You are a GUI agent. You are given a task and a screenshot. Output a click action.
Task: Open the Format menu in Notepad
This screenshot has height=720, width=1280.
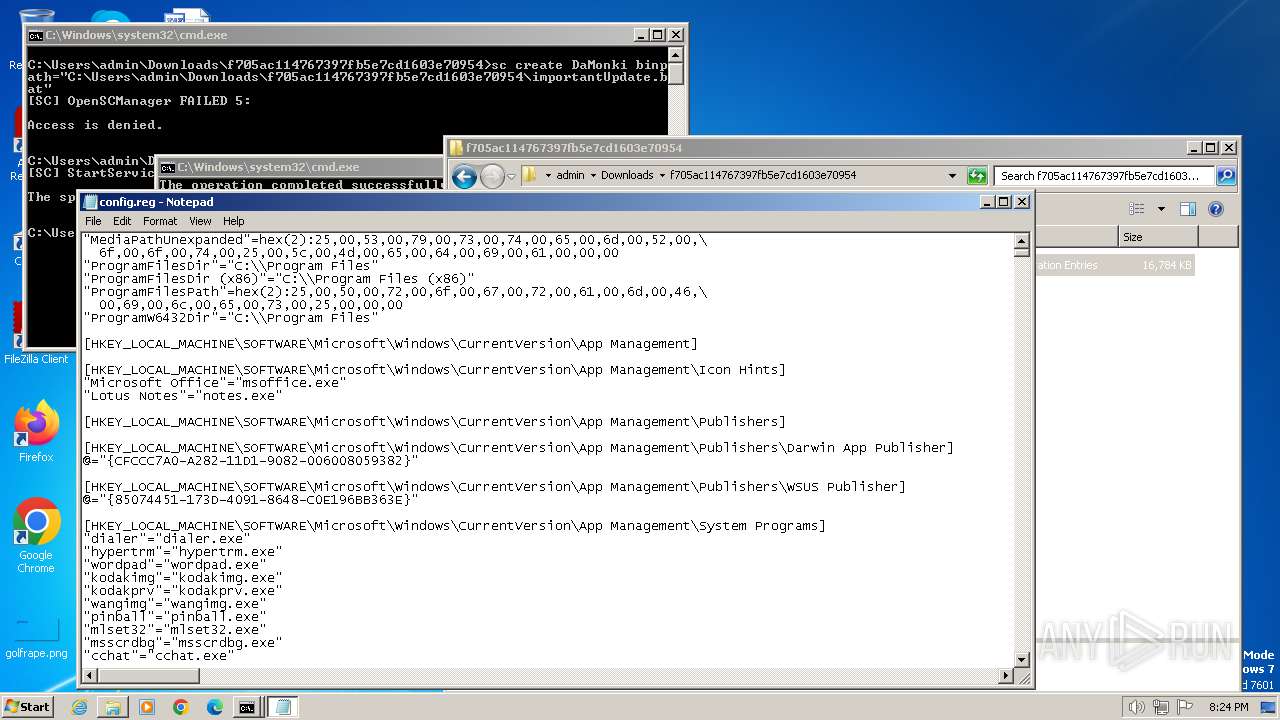point(160,221)
